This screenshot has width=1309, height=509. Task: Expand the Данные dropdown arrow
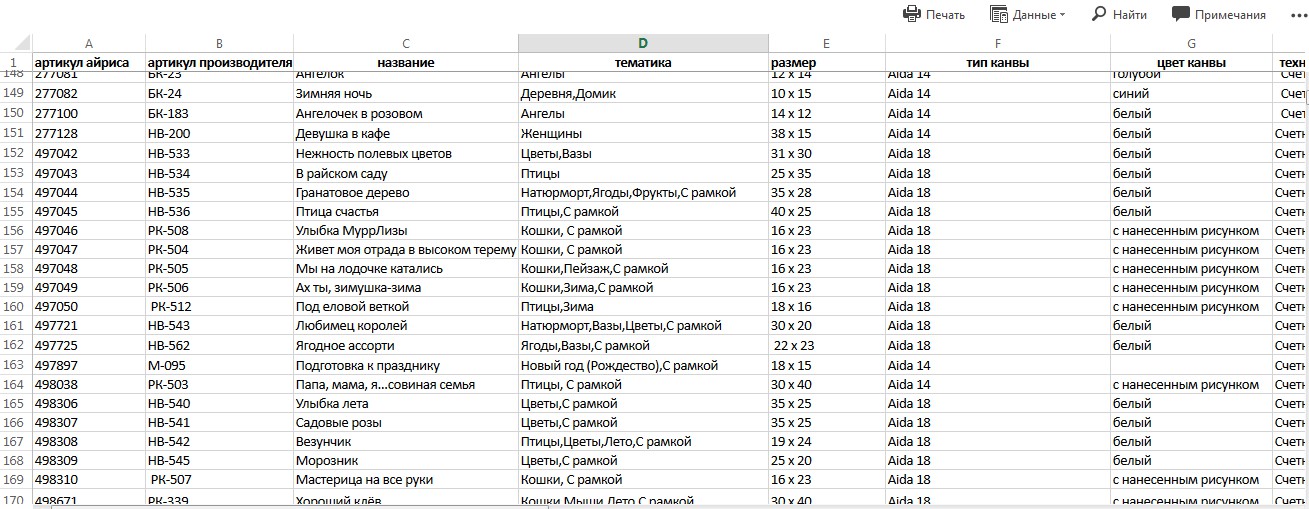[1062, 15]
